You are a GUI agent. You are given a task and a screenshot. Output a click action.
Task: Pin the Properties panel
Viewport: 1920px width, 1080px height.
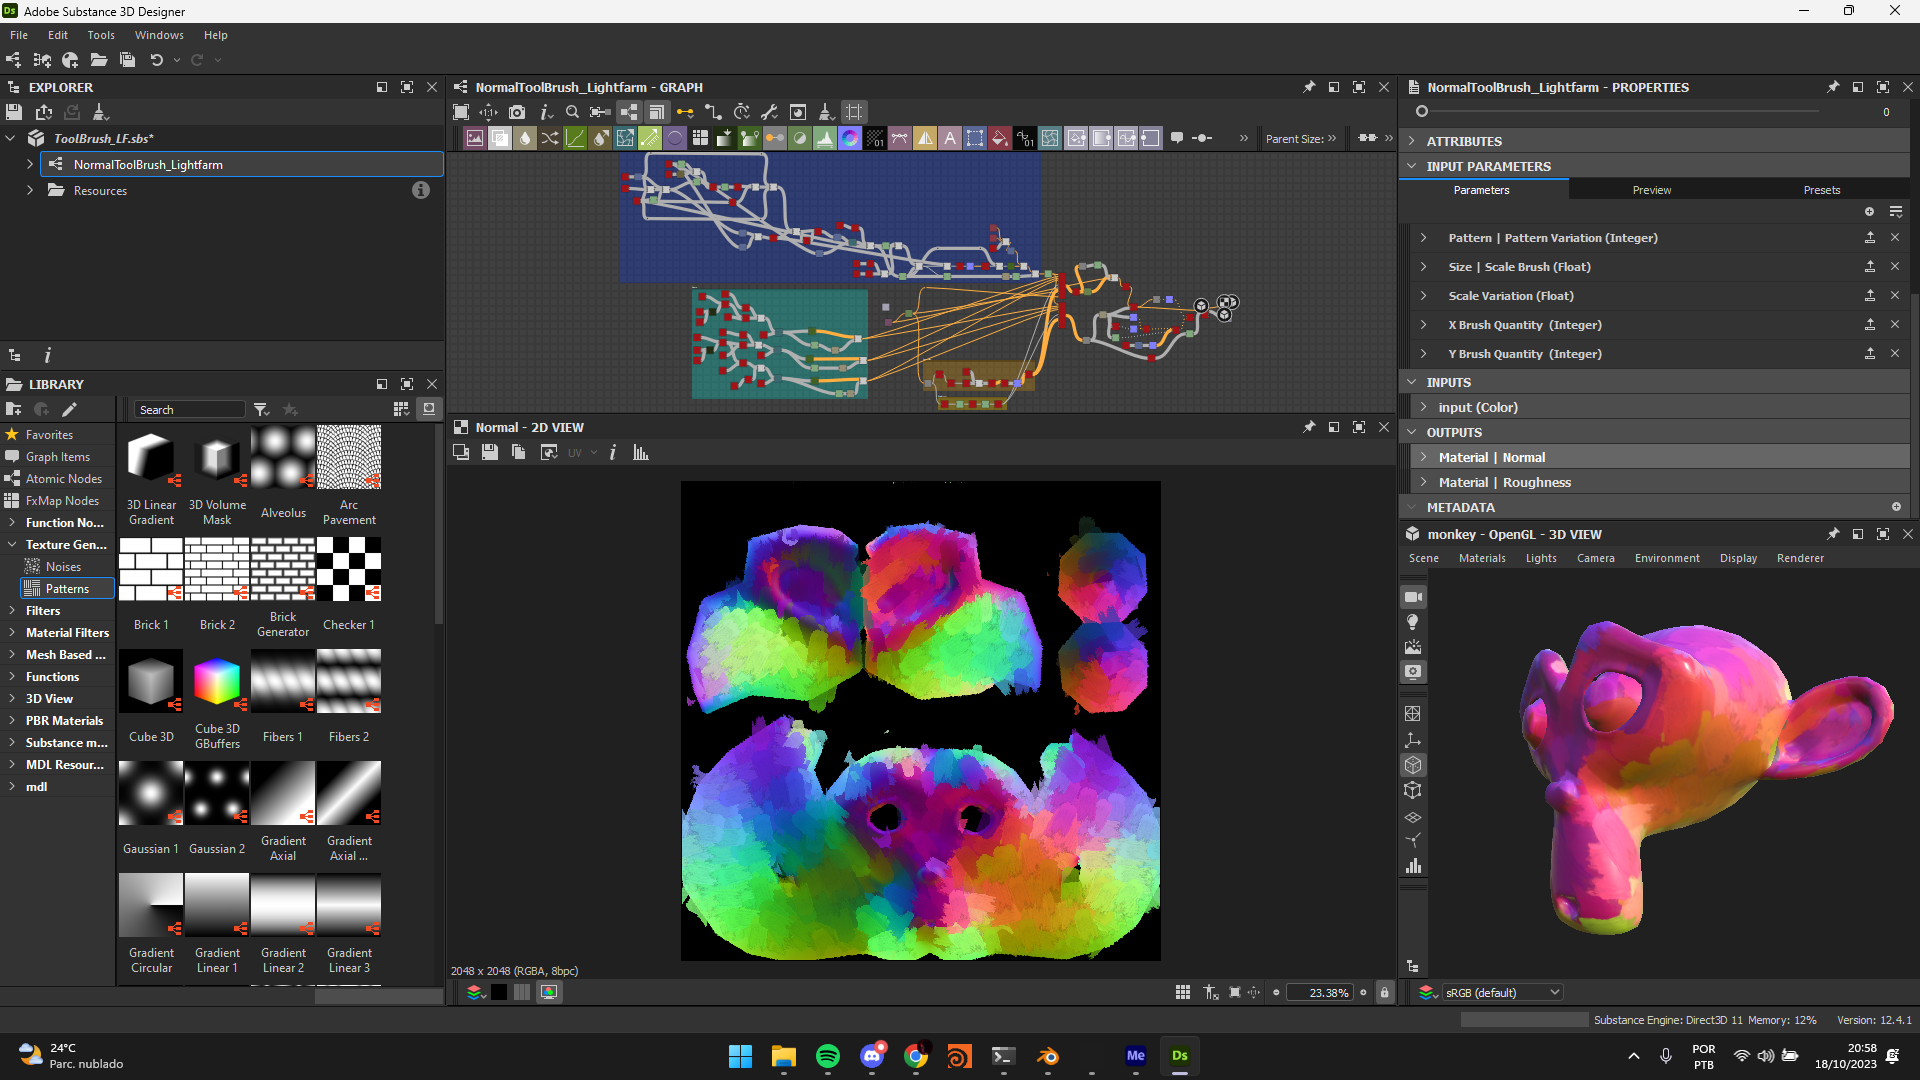coord(1833,87)
